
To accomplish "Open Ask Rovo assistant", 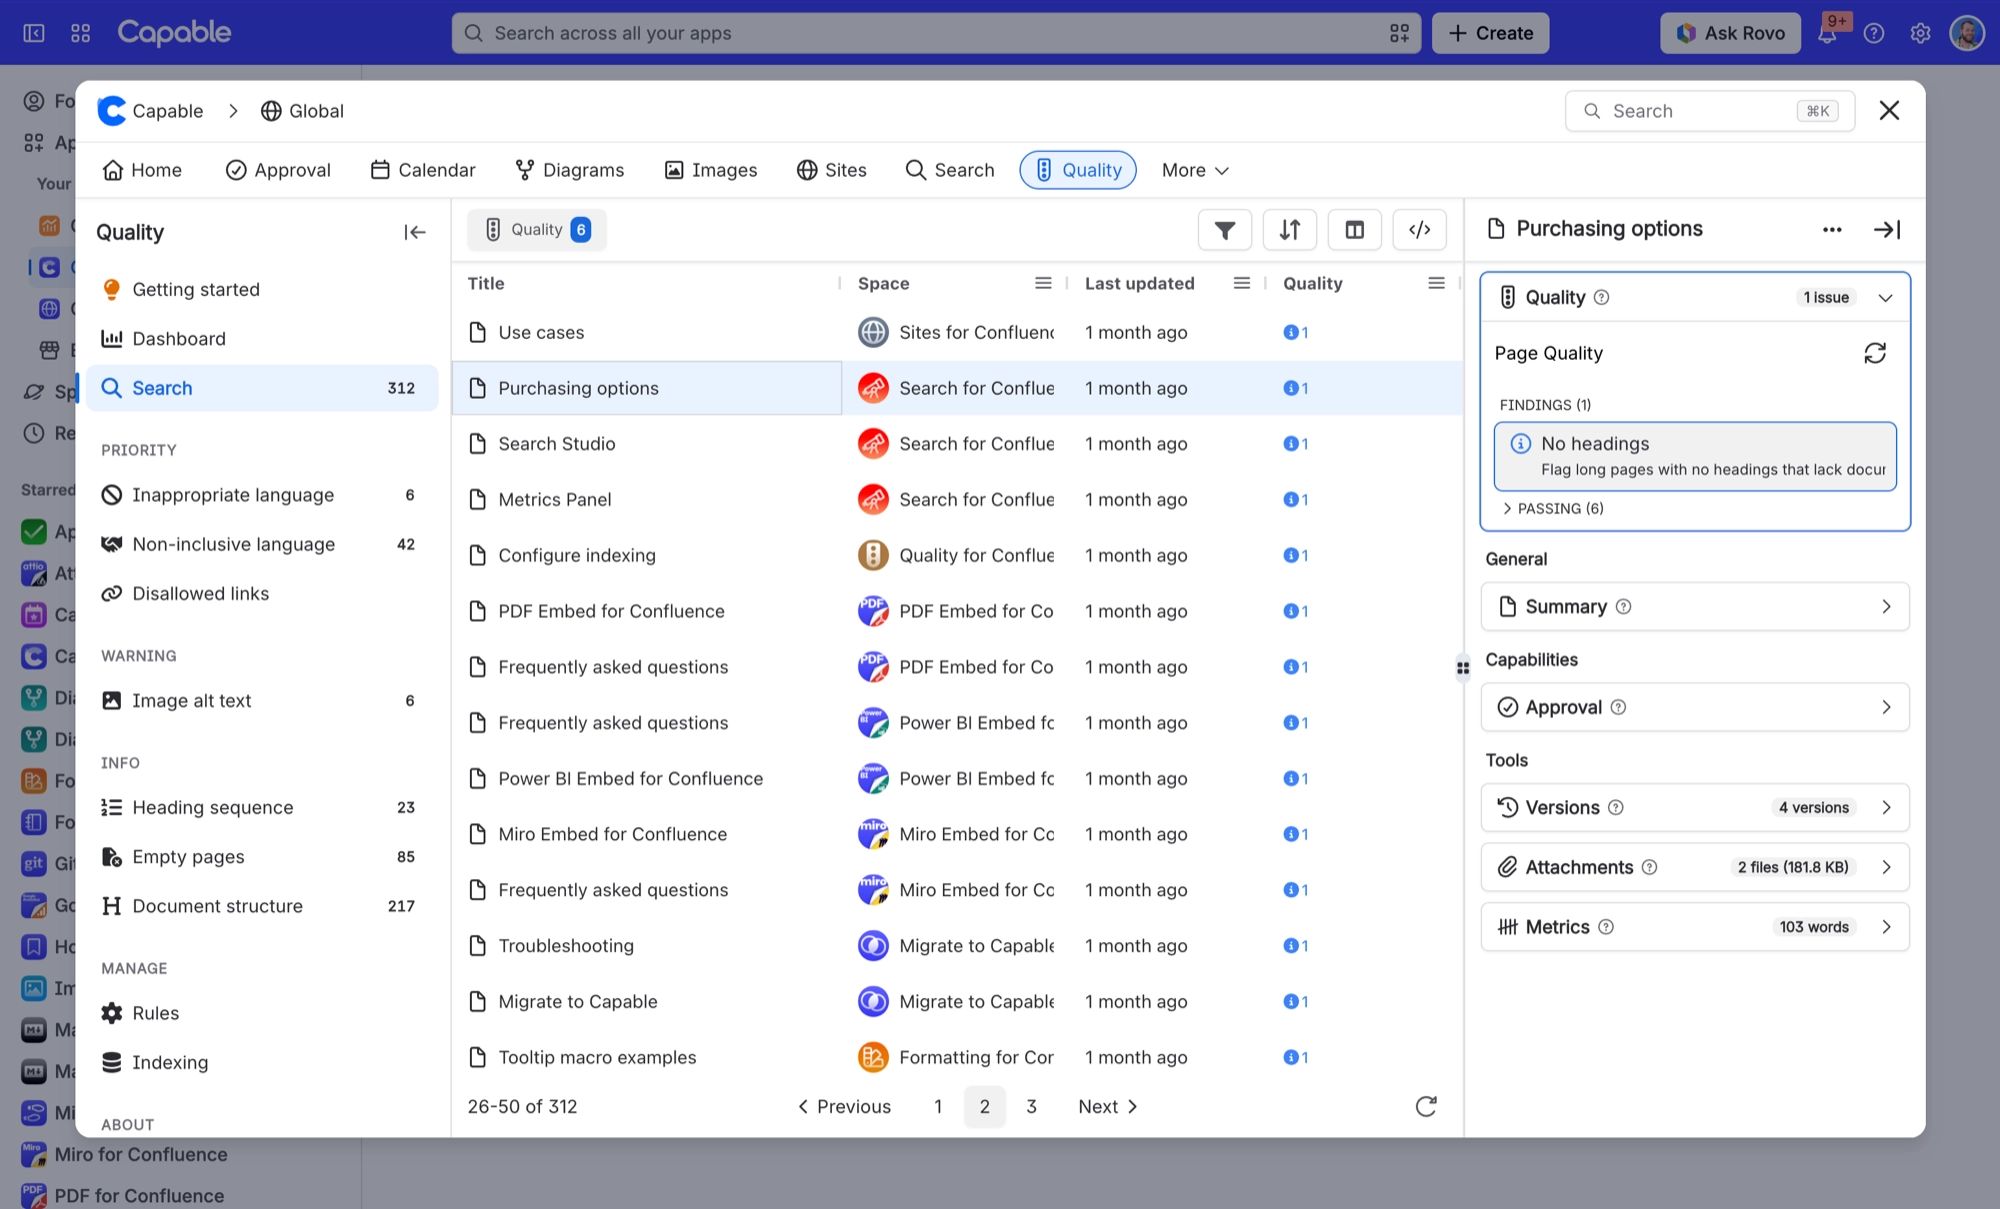I will point(1730,33).
